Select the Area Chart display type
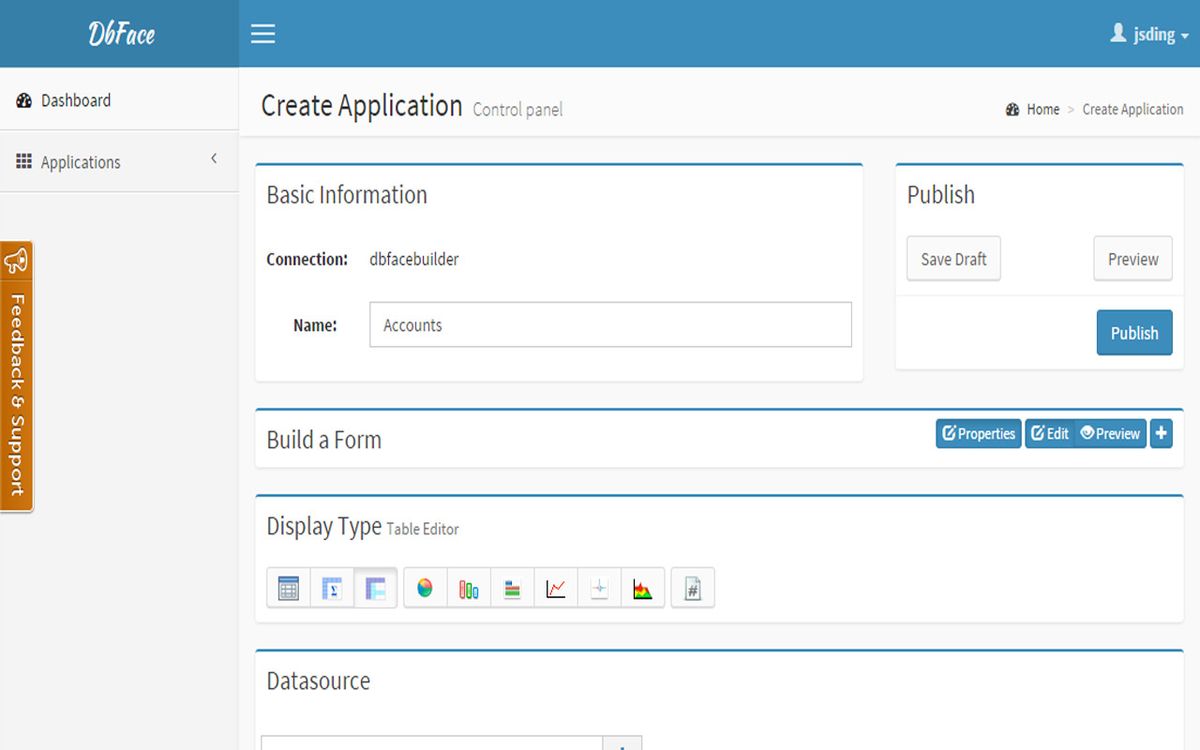 642,588
